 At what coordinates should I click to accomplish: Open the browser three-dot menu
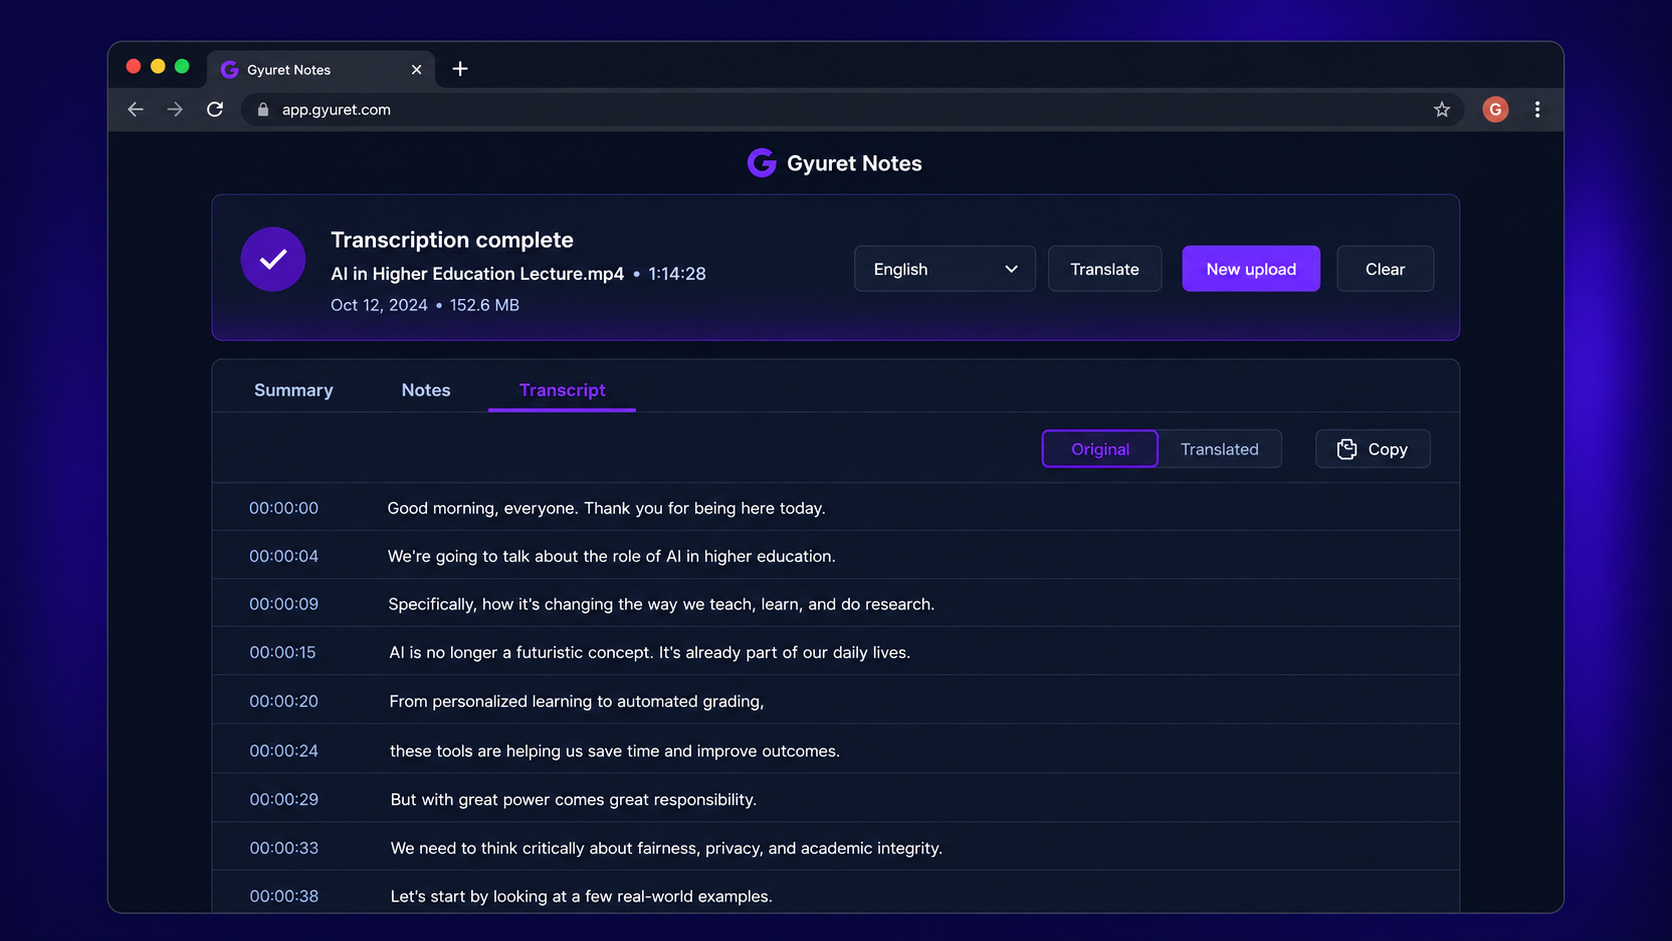[x=1537, y=110]
